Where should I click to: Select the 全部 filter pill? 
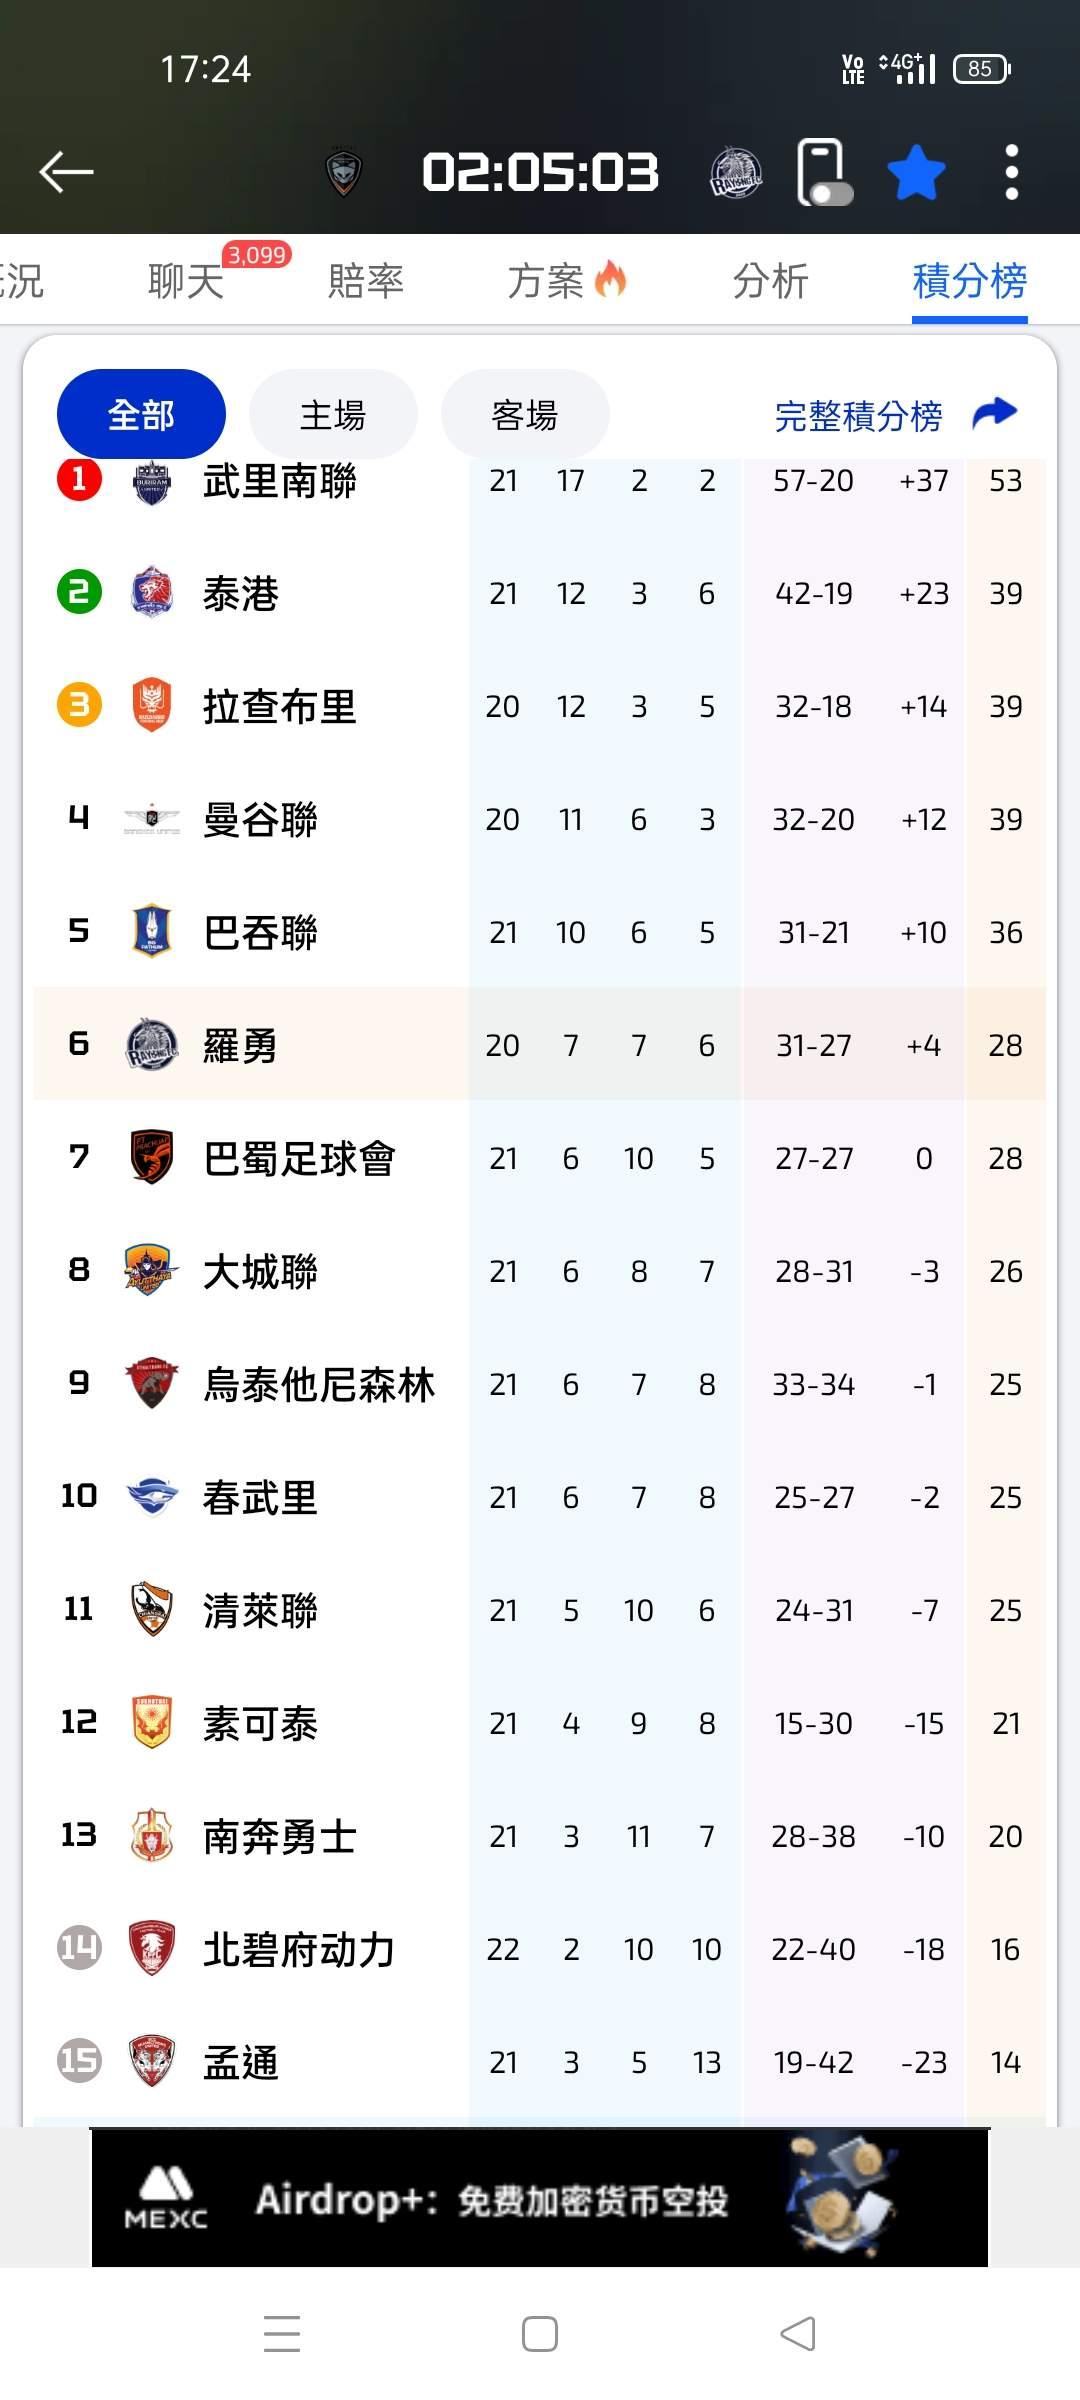141,414
